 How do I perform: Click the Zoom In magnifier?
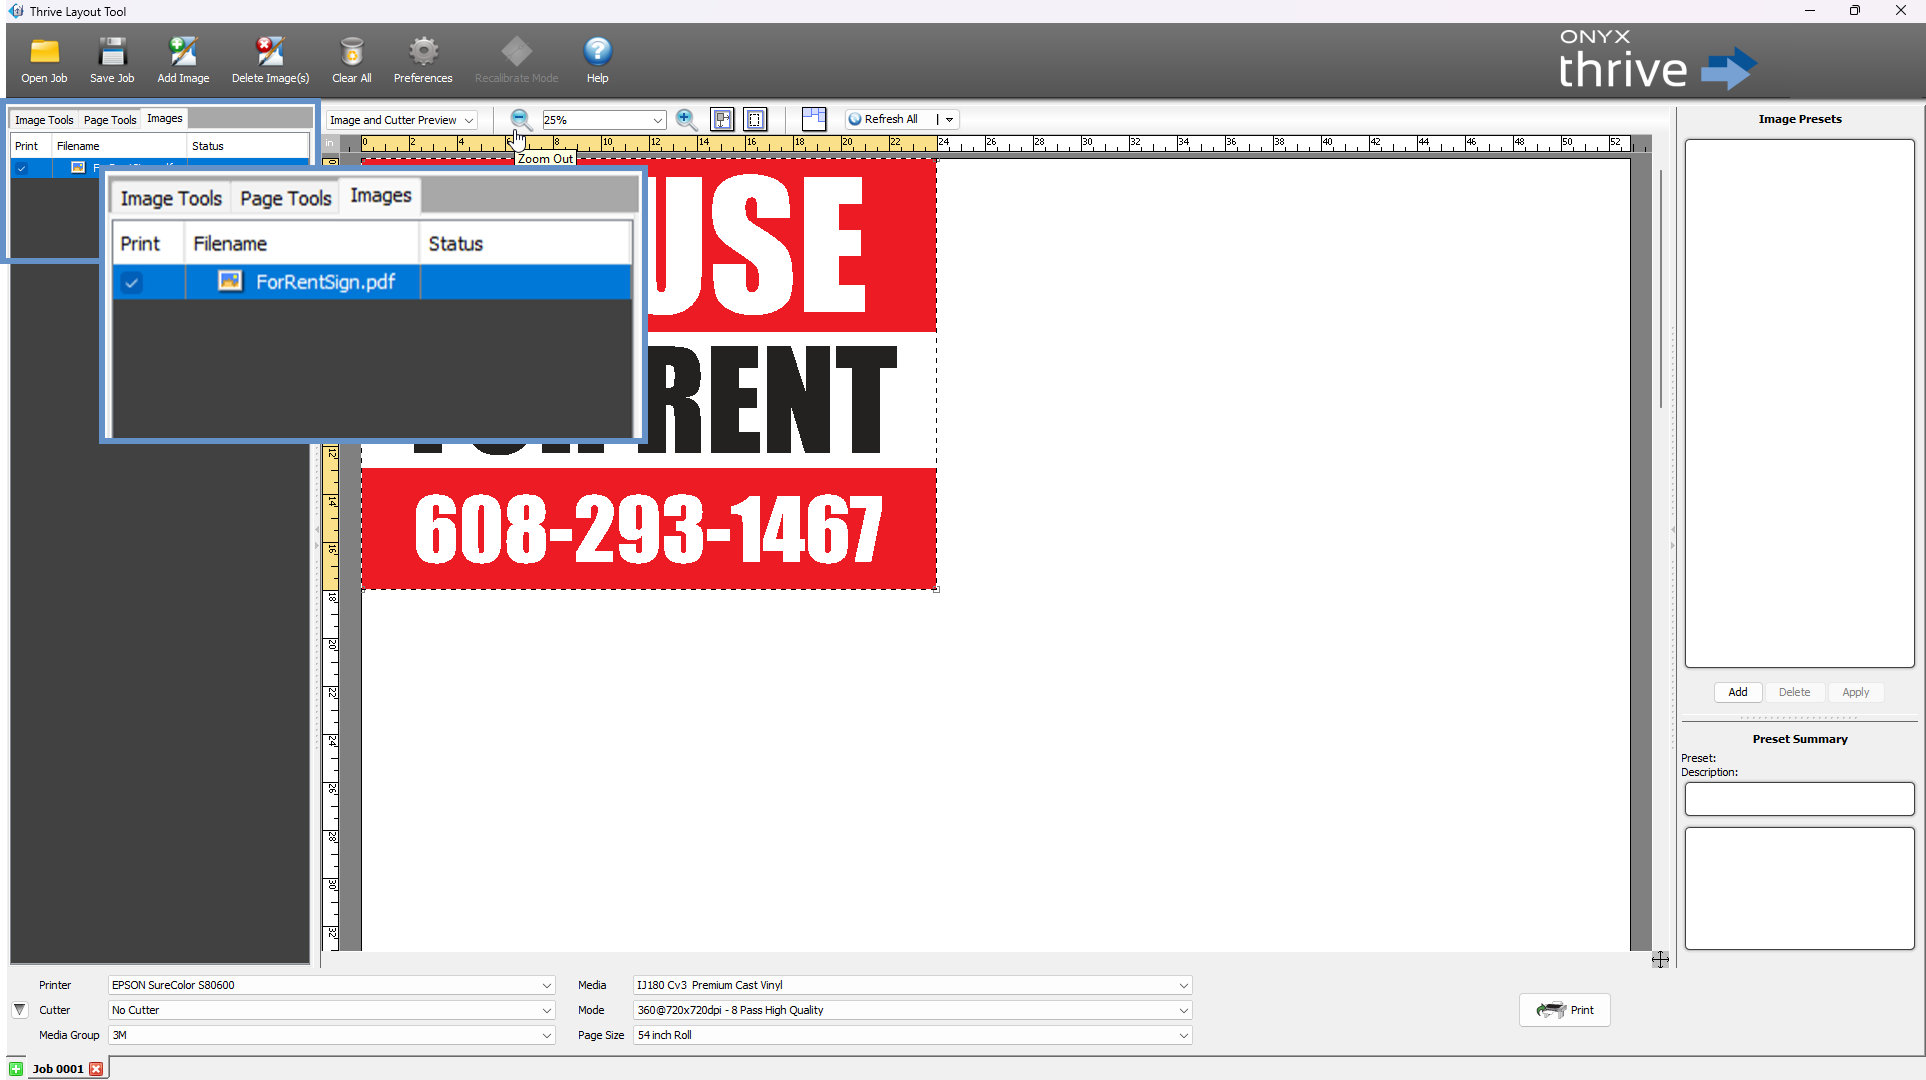coord(686,119)
